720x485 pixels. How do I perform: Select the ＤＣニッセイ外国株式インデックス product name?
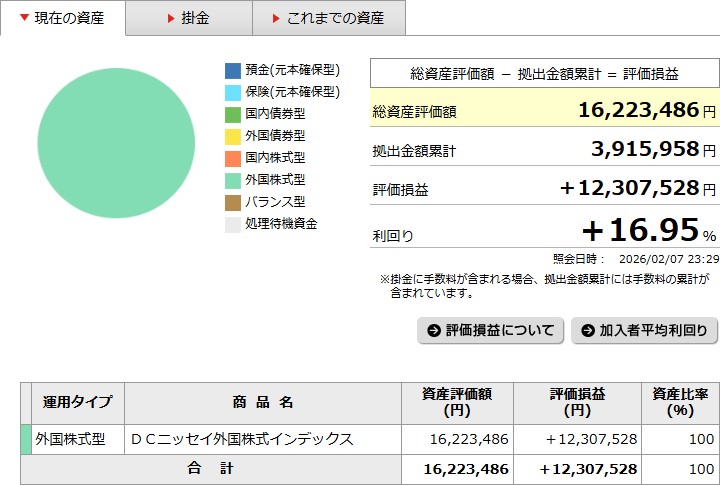point(242,439)
